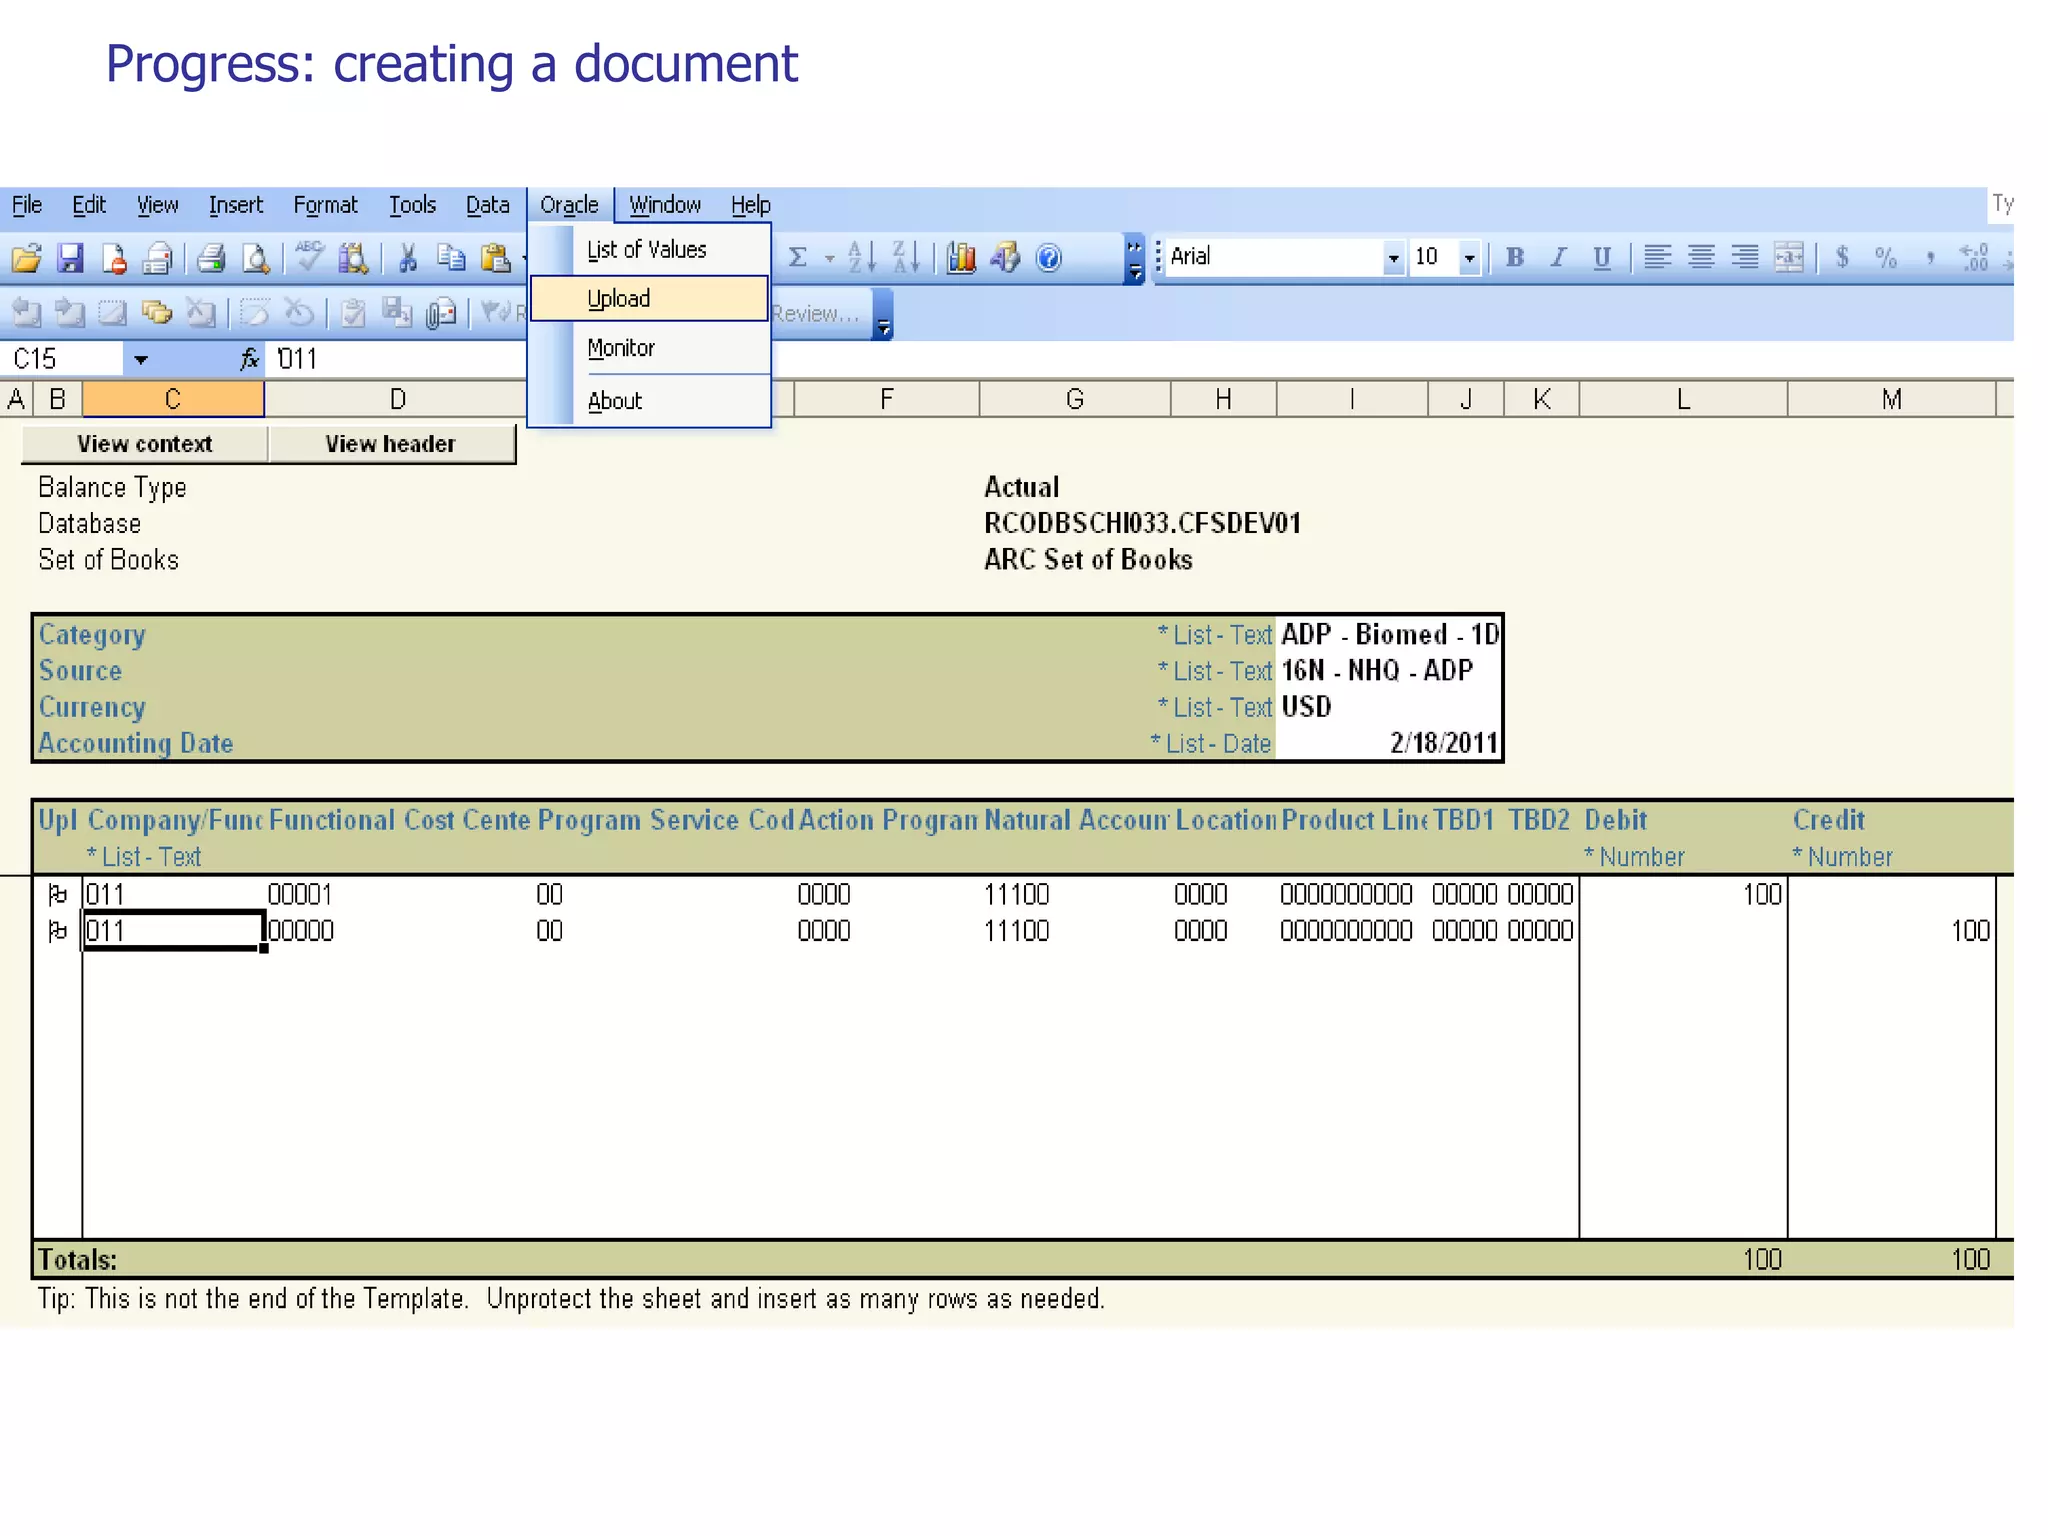The height and width of the screenshot is (1536, 2048).
Task: Open the Insert menu
Action: 236,205
